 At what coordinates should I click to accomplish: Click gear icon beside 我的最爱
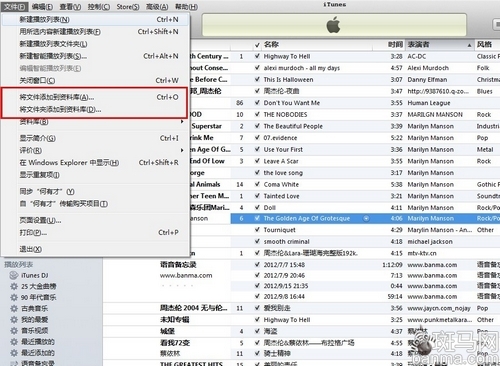(14, 319)
